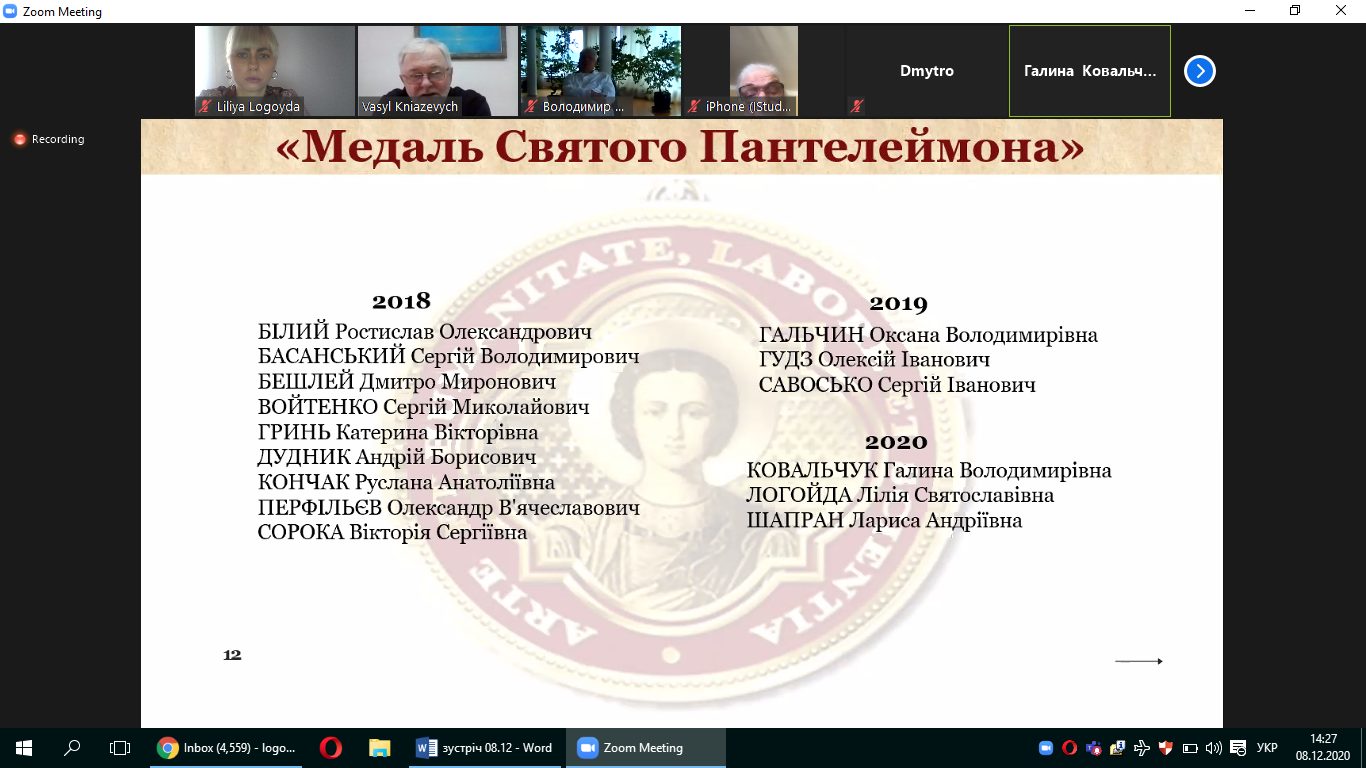
Task: Click the Zoom icon in system tray
Action: pyautogui.click(x=1046, y=748)
